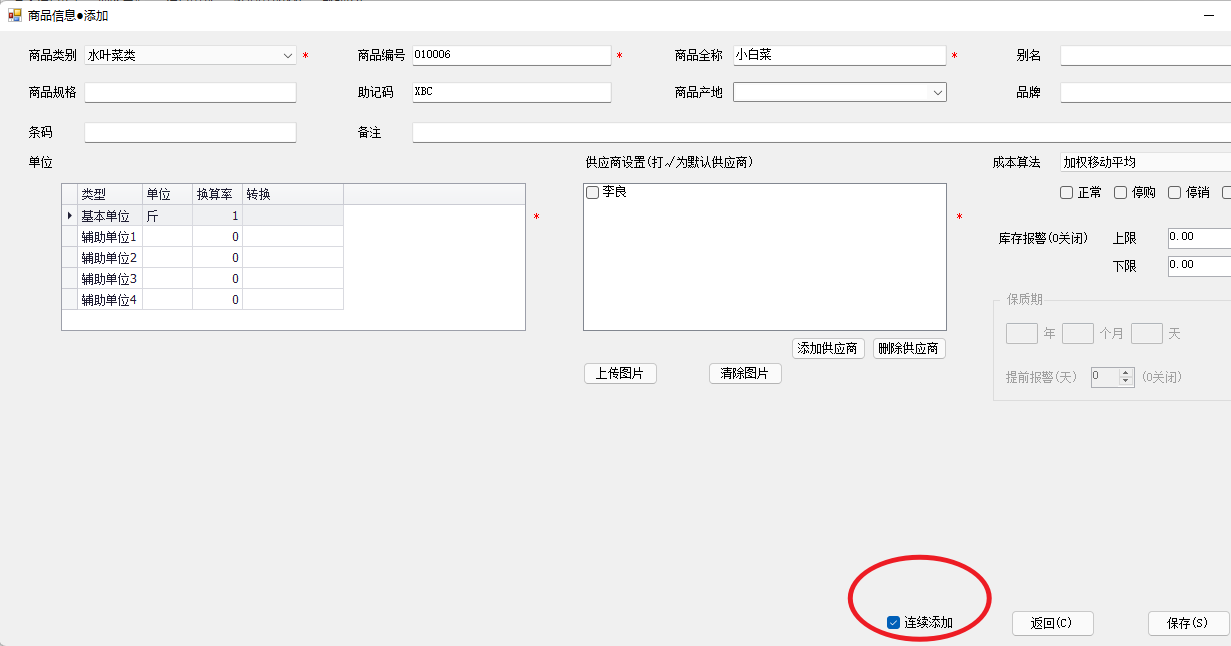1231x646 pixels.
Task: Click the 商品编号 field containing 010006
Action: (x=511, y=55)
